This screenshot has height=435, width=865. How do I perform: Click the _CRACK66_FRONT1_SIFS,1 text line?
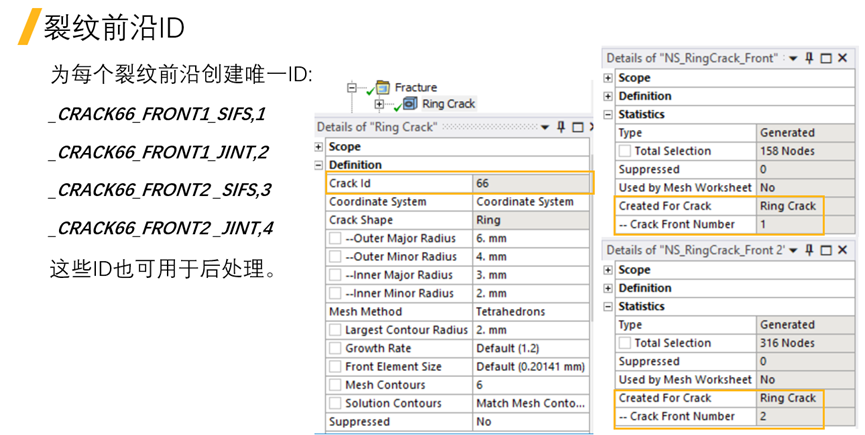click(158, 114)
